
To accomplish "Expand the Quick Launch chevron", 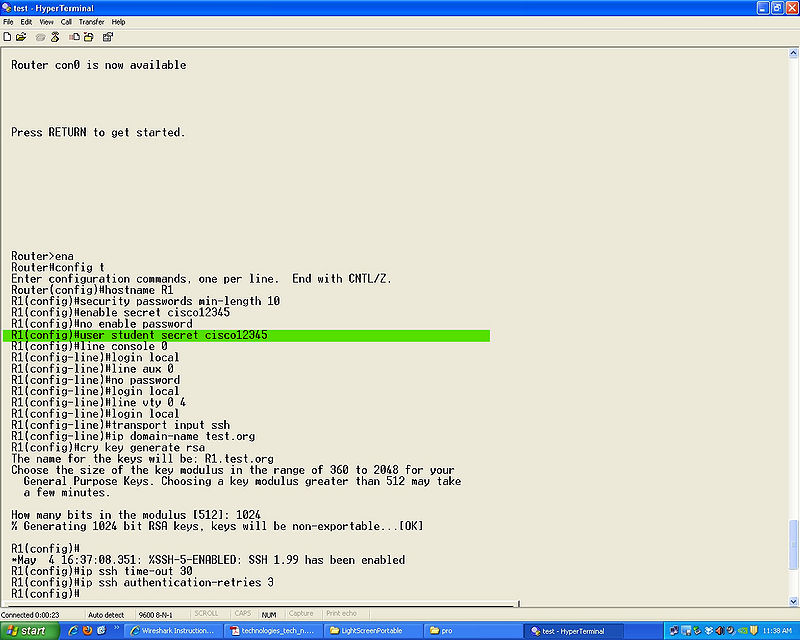I will (x=116, y=628).
